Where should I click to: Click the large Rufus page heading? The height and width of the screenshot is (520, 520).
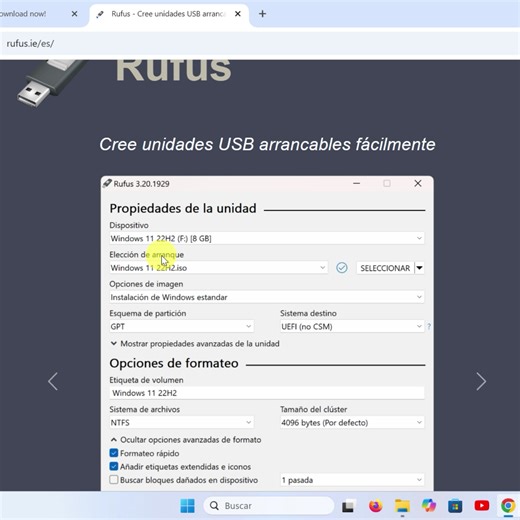point(173,70)
